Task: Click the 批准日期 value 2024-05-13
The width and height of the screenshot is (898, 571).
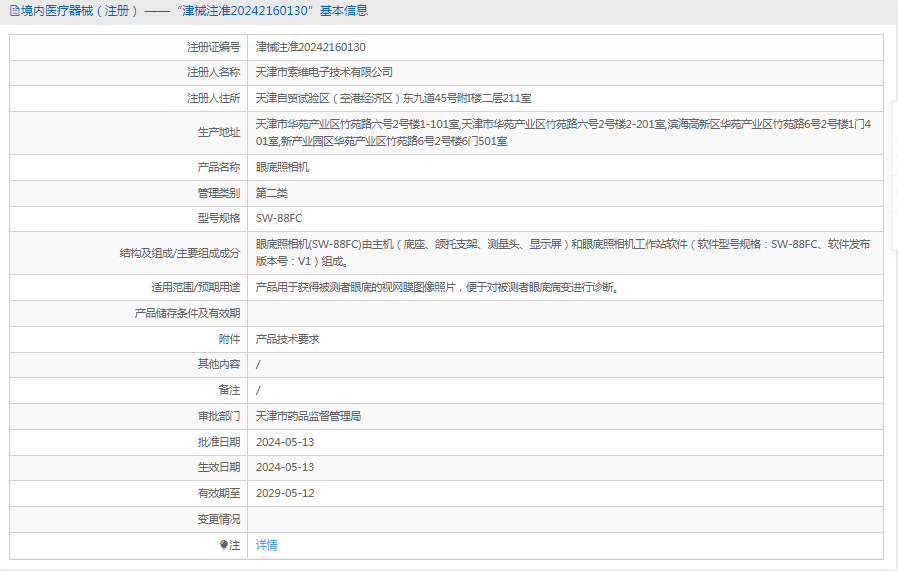Action: pos(285,441)
